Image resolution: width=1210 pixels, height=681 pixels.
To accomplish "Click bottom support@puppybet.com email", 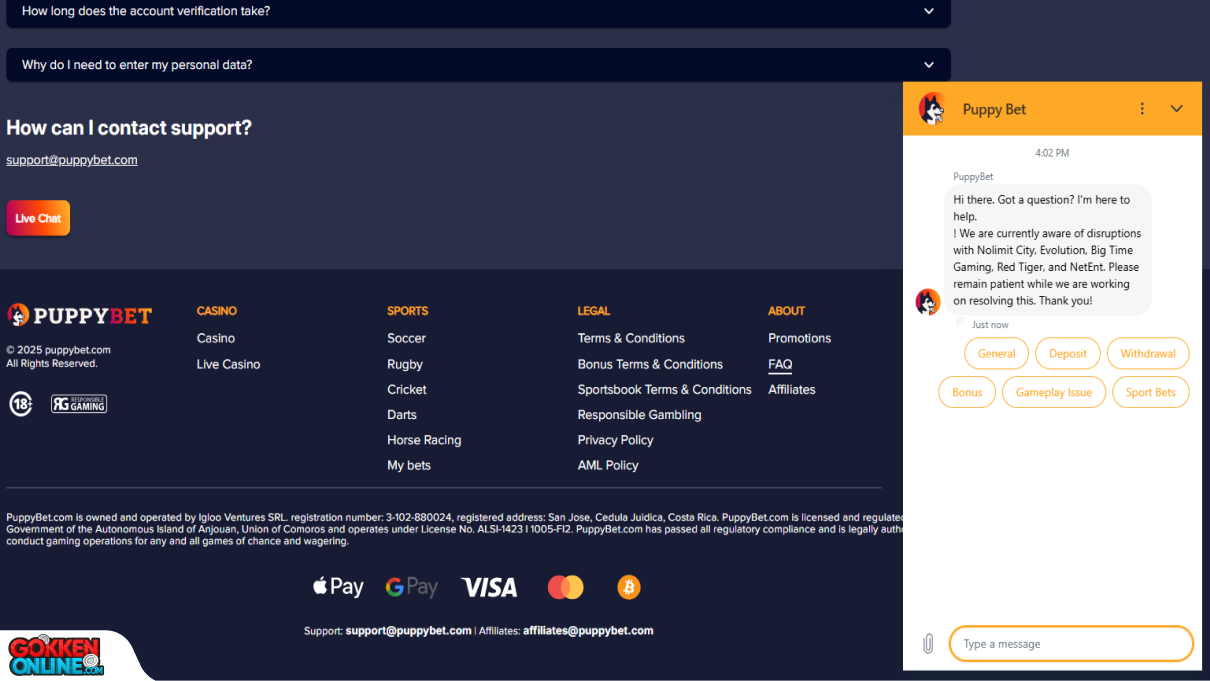I will (408, 631).
